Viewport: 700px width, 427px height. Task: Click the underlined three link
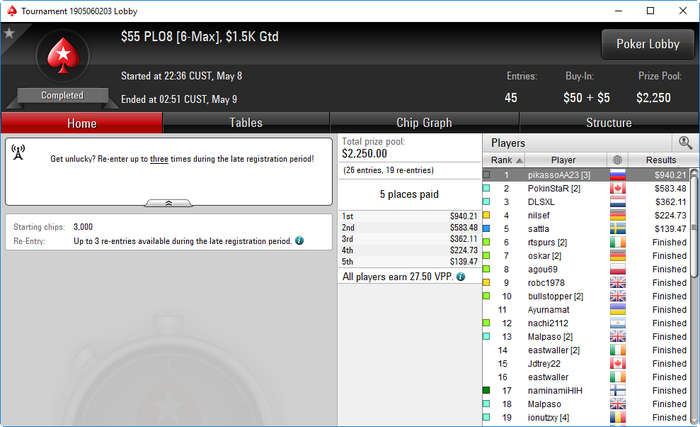pos(159,159)
